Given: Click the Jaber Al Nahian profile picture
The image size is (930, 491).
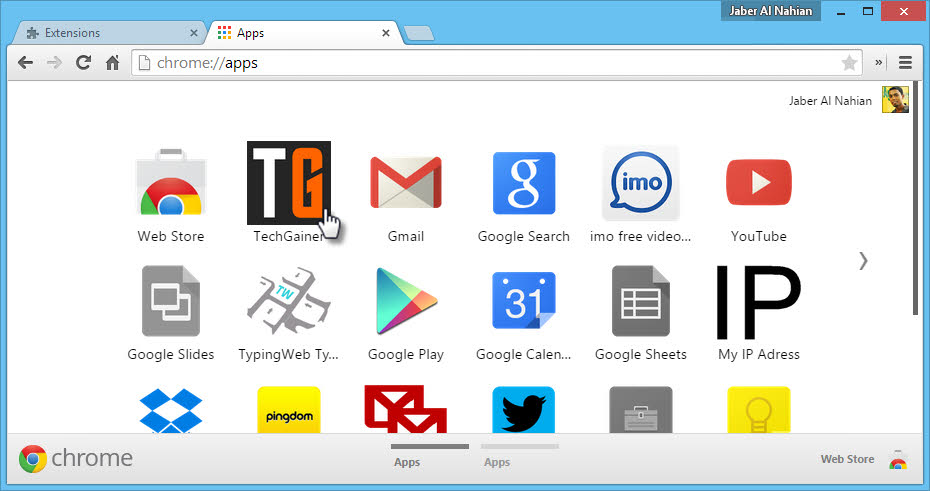Looking at the screenshot, I should tap(895, 100).
